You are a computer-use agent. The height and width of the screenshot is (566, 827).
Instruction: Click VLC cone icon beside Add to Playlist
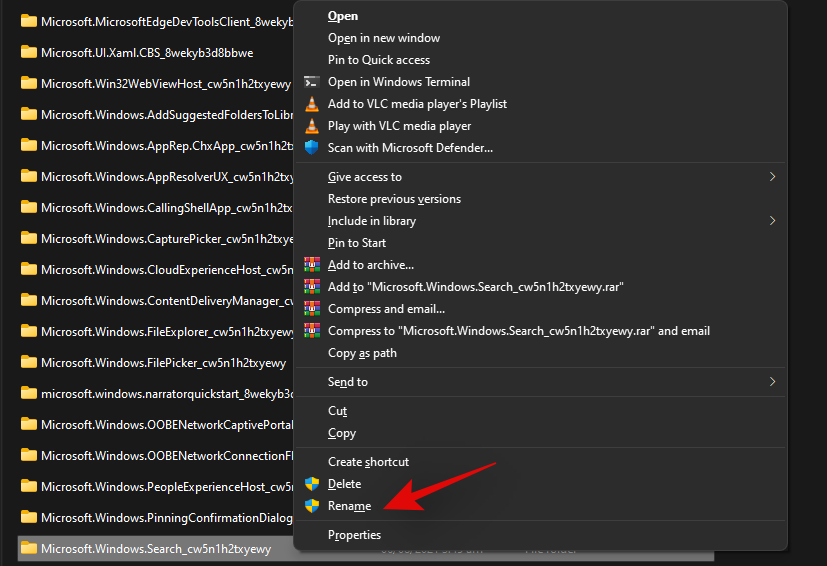[x=312, y=104]
